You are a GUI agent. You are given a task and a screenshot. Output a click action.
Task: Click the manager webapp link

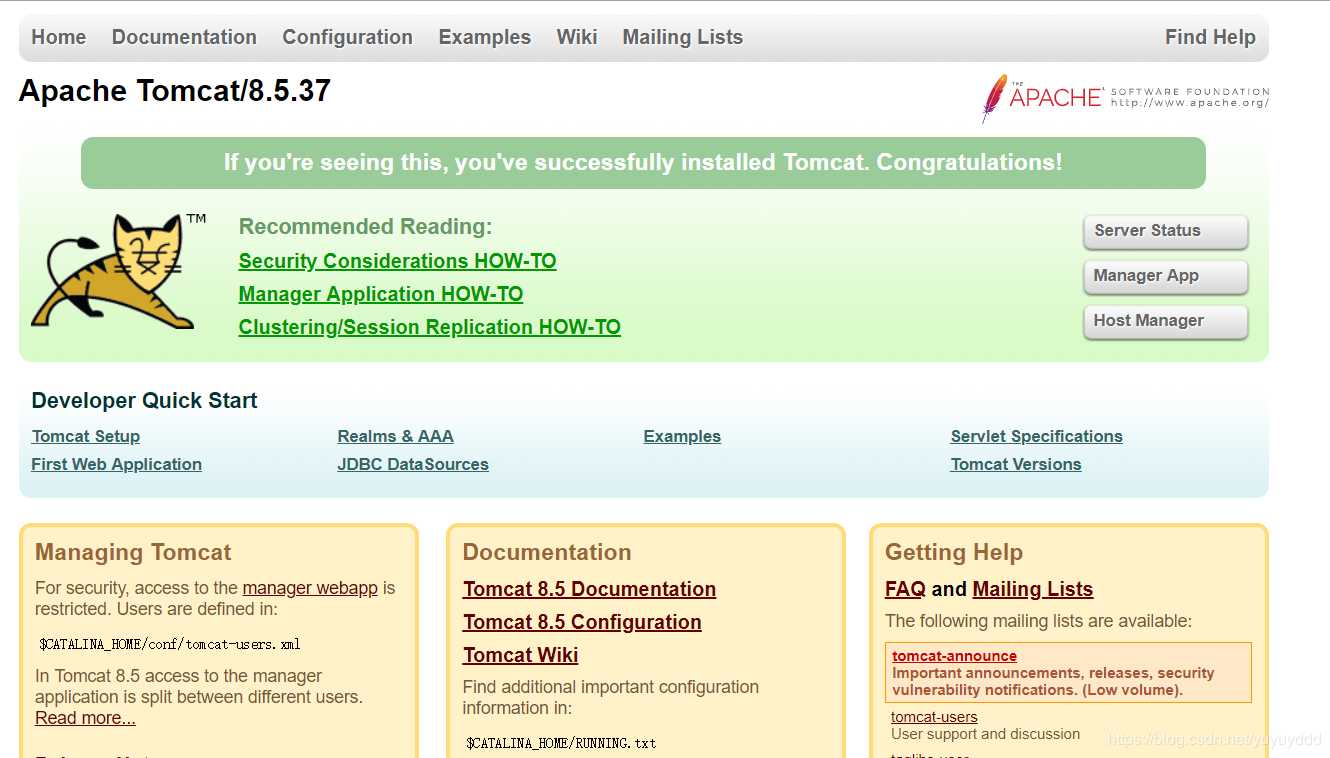pyautogui.click(x=310, y=588)
